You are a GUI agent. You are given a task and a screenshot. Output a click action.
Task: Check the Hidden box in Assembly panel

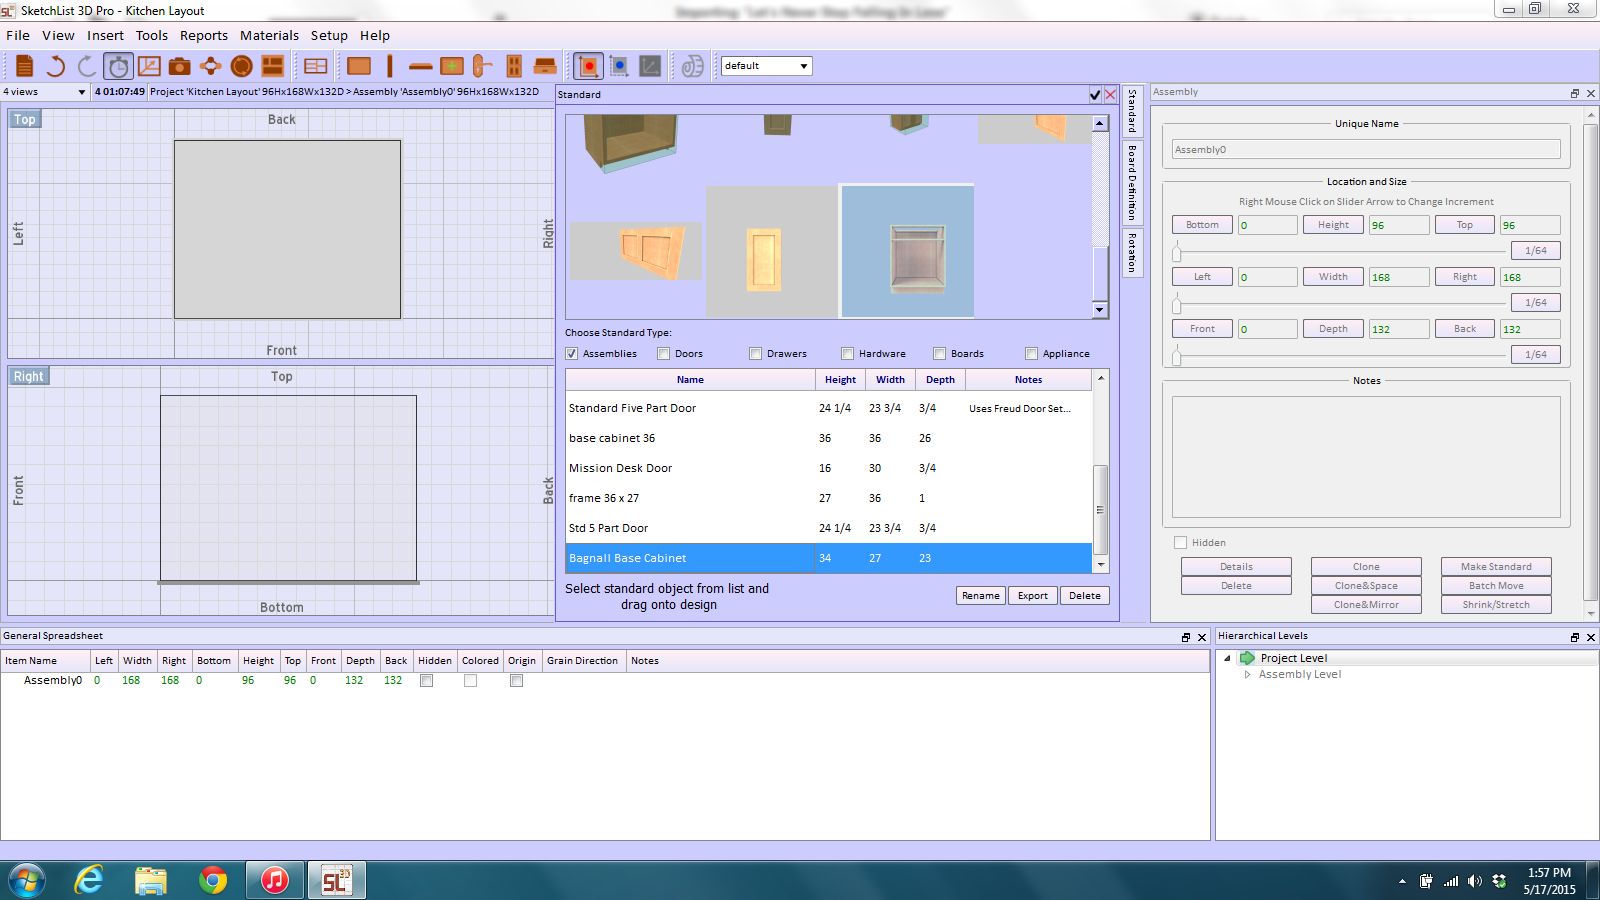click(1181, 542)
